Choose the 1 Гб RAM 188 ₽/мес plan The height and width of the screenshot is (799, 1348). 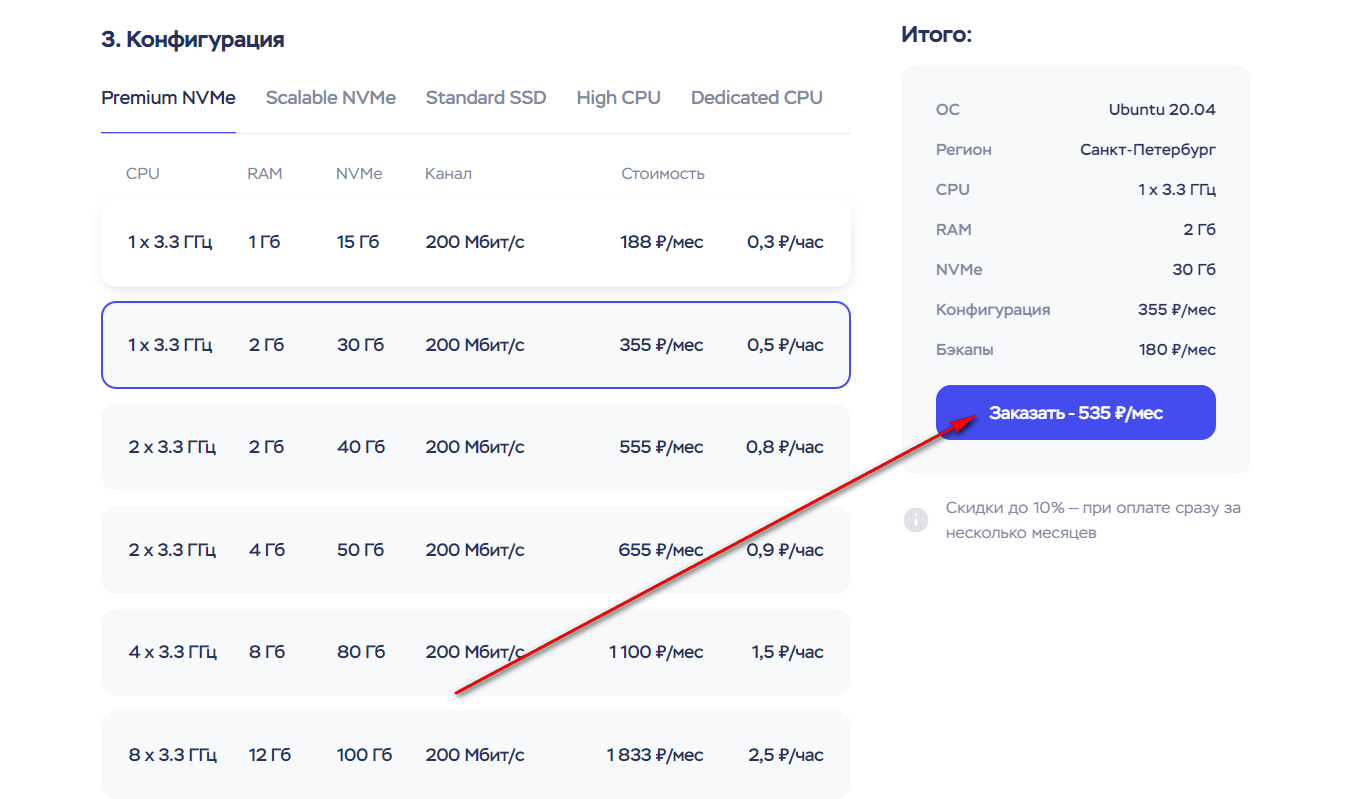pyautogui.click(x=475, y=243)
